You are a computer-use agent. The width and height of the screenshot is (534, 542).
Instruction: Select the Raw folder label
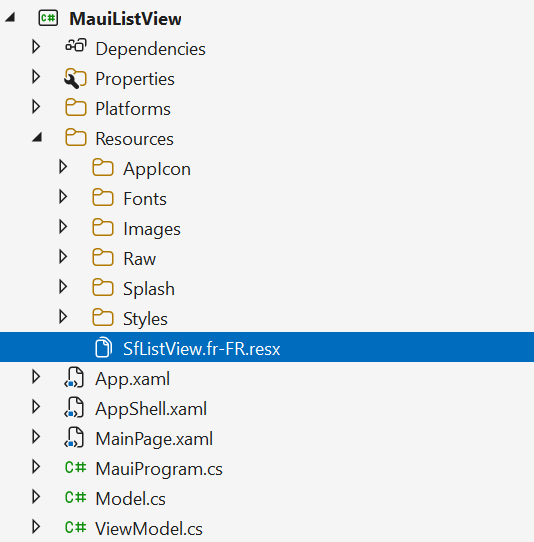[140, 259]
